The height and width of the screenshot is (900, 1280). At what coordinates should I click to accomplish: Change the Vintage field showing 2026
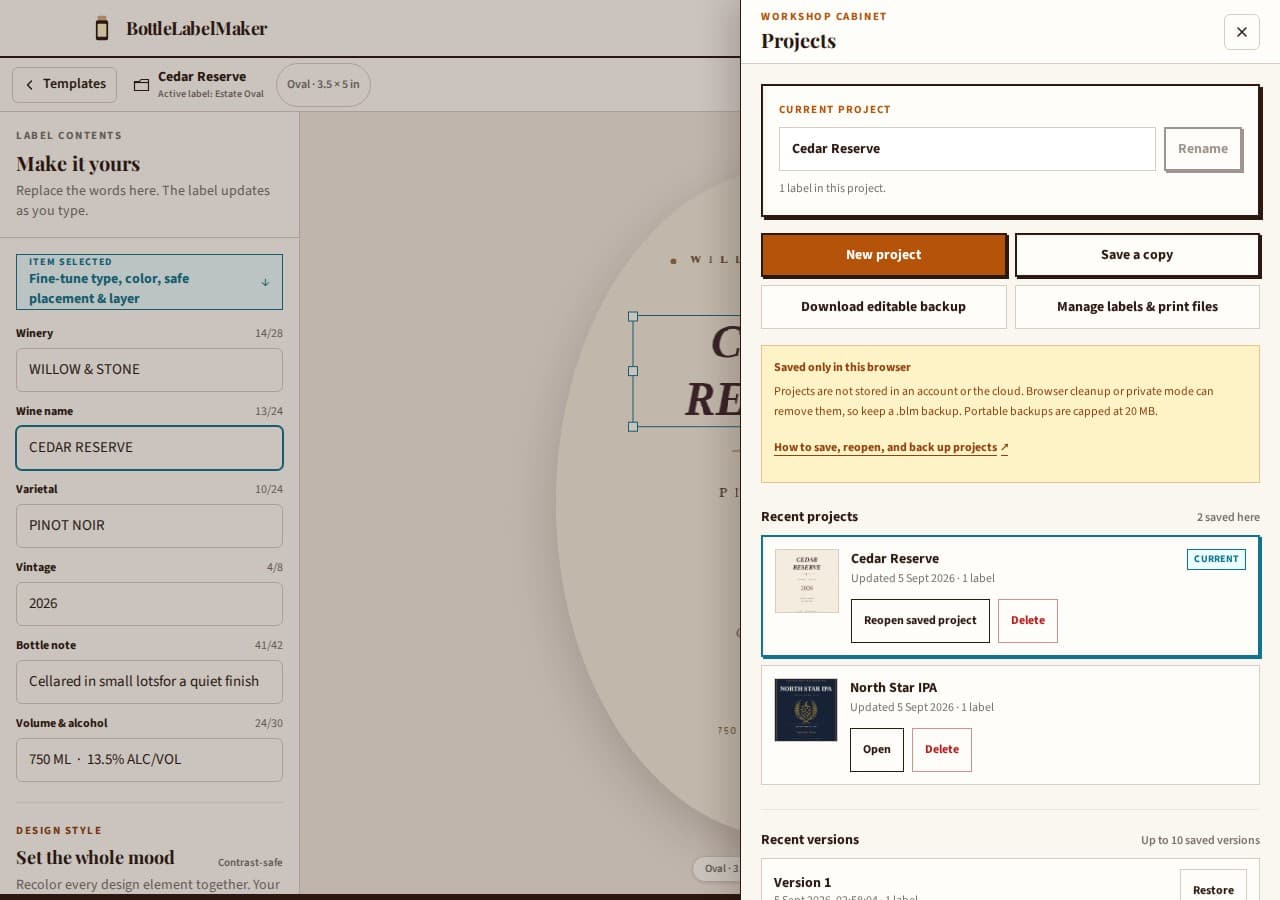coord(149,604)
